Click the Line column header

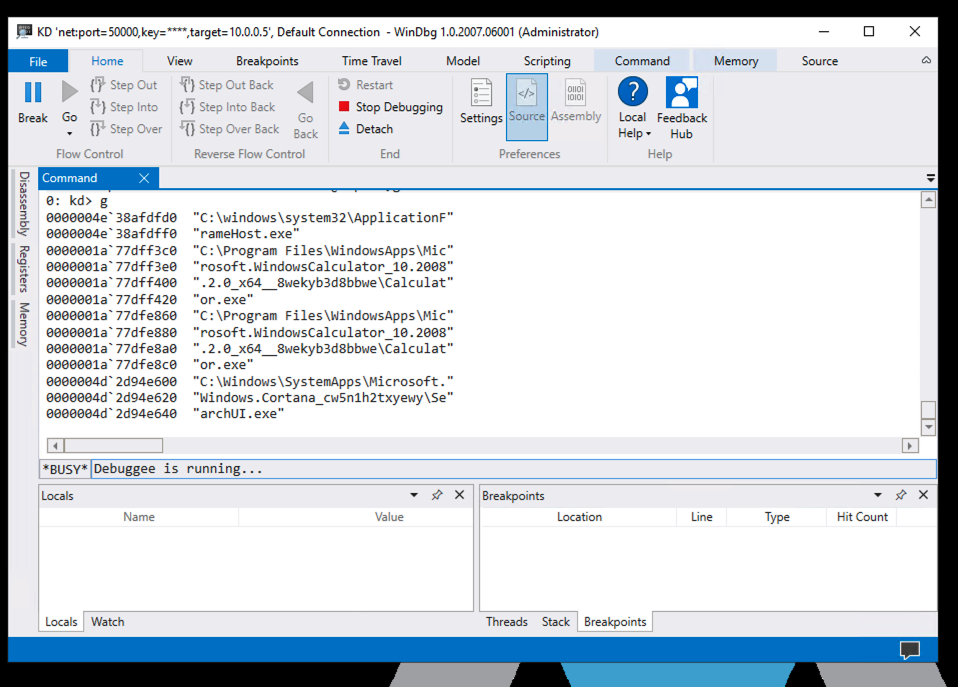[701, 517]
